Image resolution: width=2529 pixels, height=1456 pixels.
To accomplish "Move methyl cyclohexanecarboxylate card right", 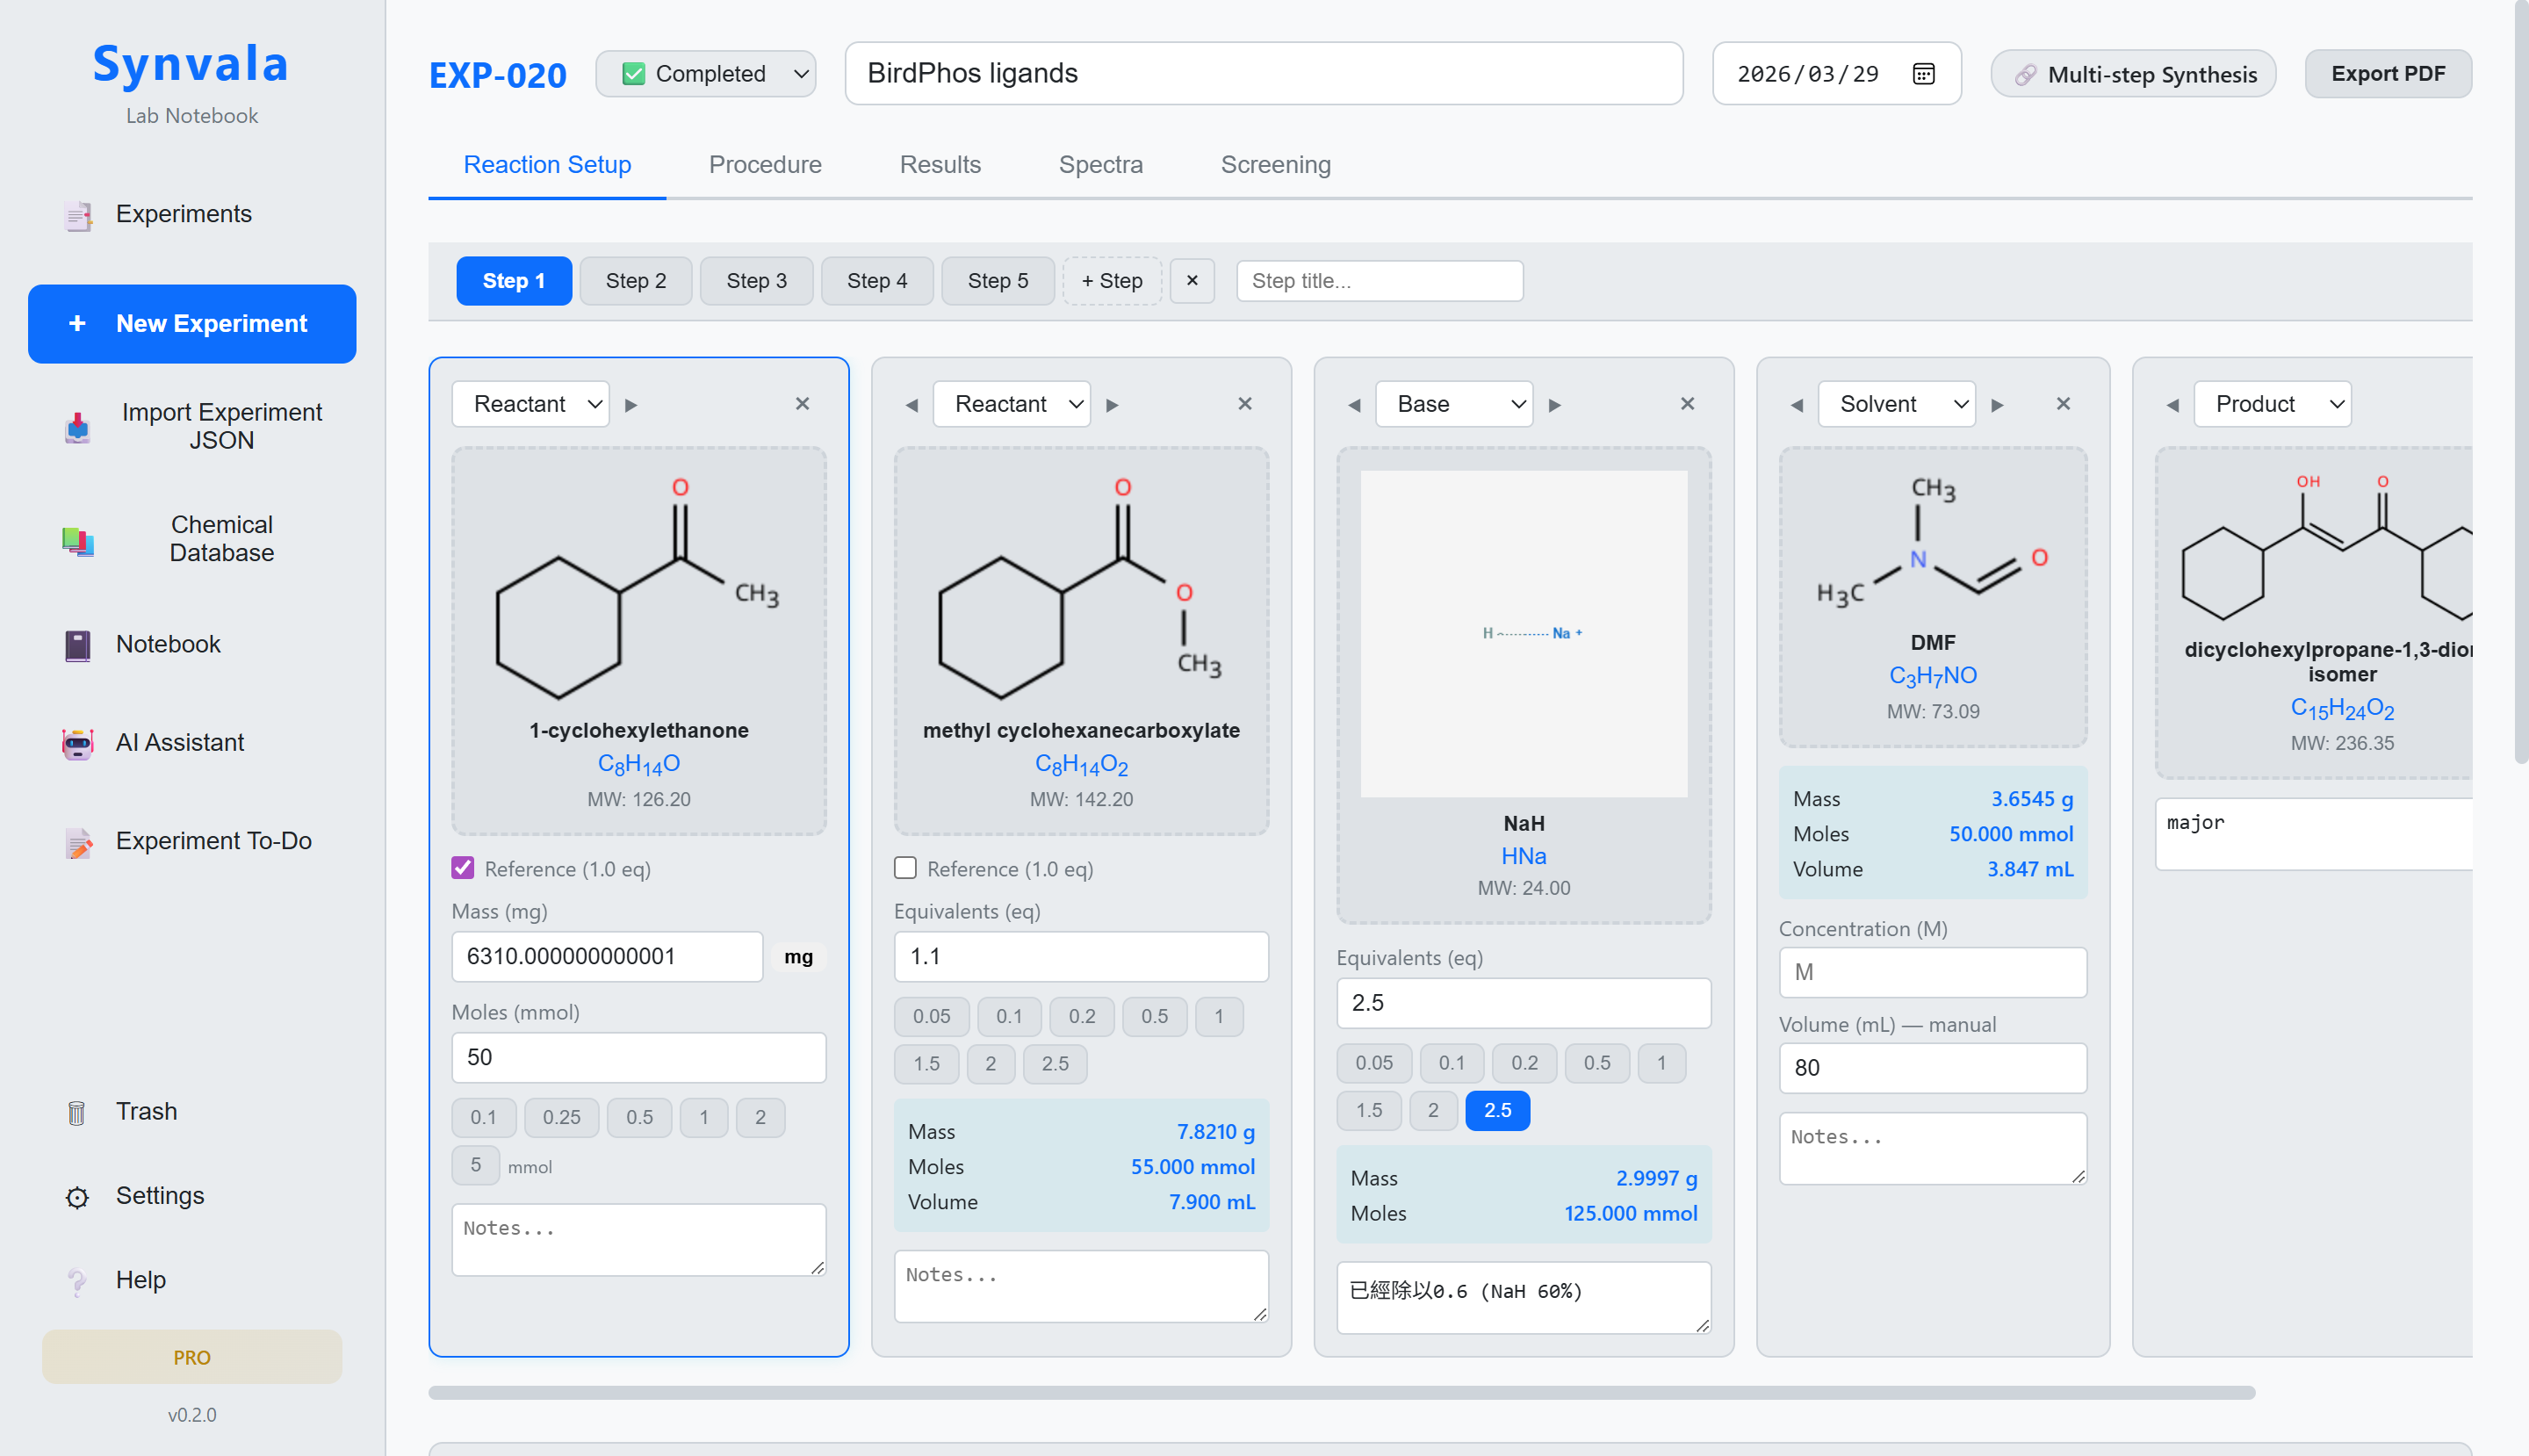I will pos(1112,405).
